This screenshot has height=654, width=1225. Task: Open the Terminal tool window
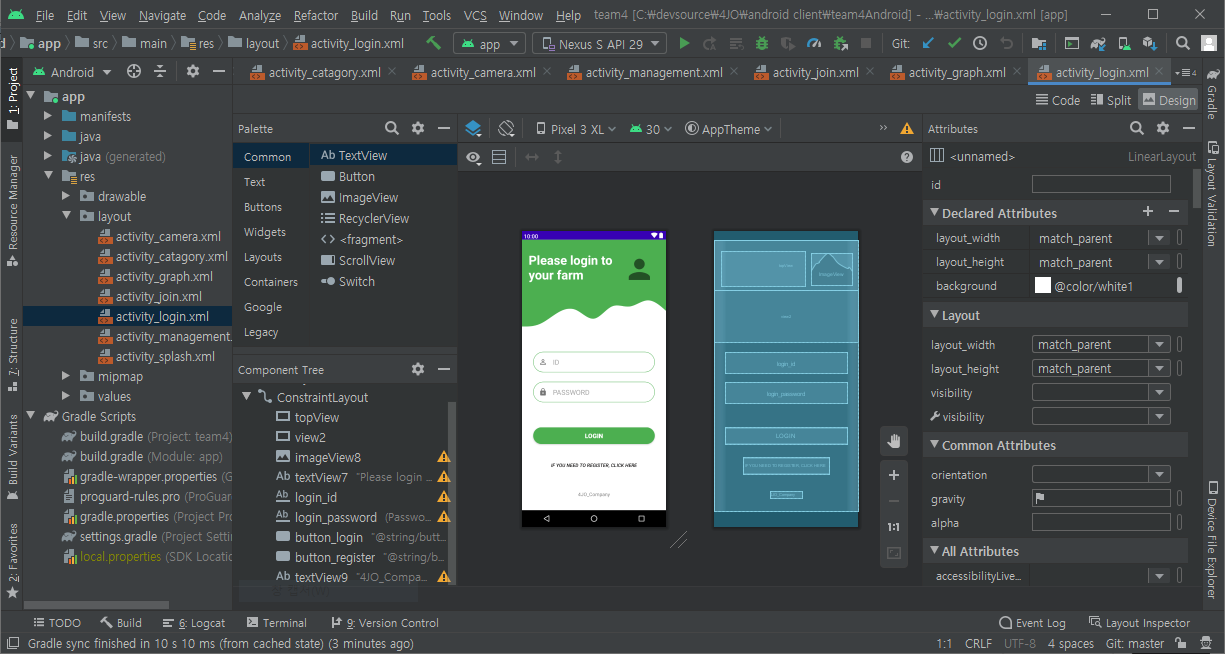(276, 622)
